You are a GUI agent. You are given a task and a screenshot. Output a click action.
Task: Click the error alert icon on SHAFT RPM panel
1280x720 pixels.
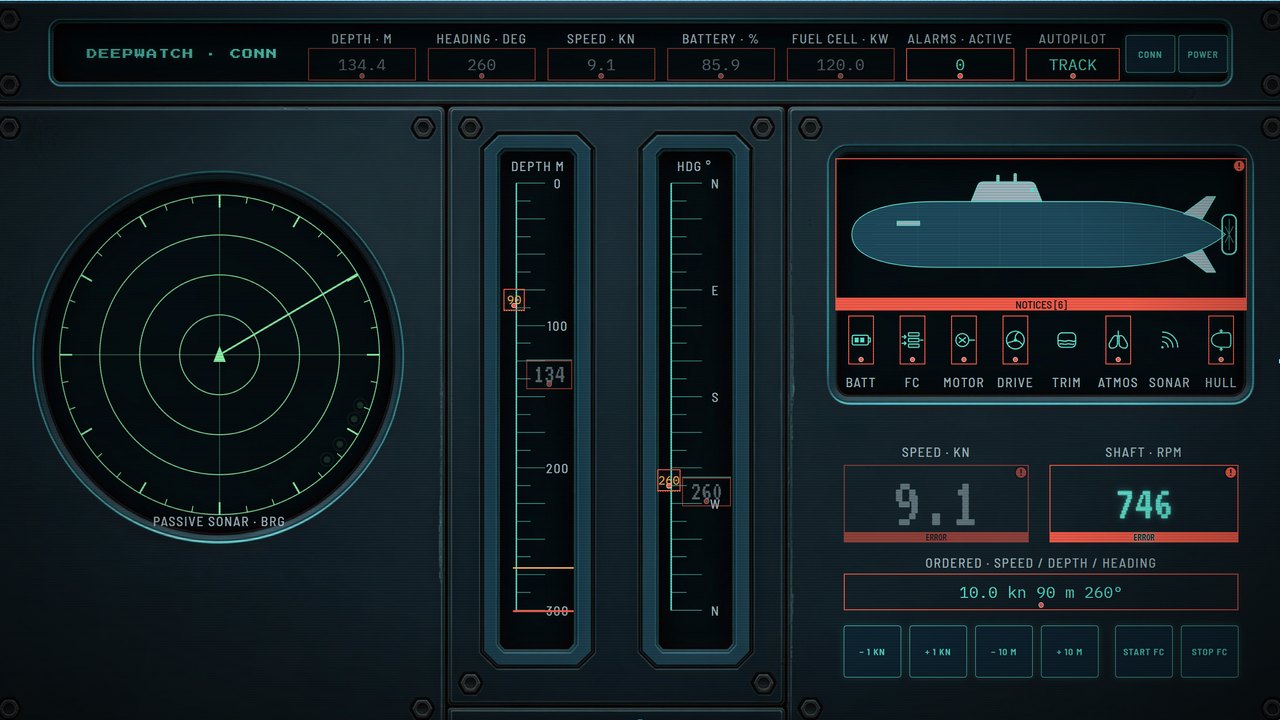point(1230,472)
